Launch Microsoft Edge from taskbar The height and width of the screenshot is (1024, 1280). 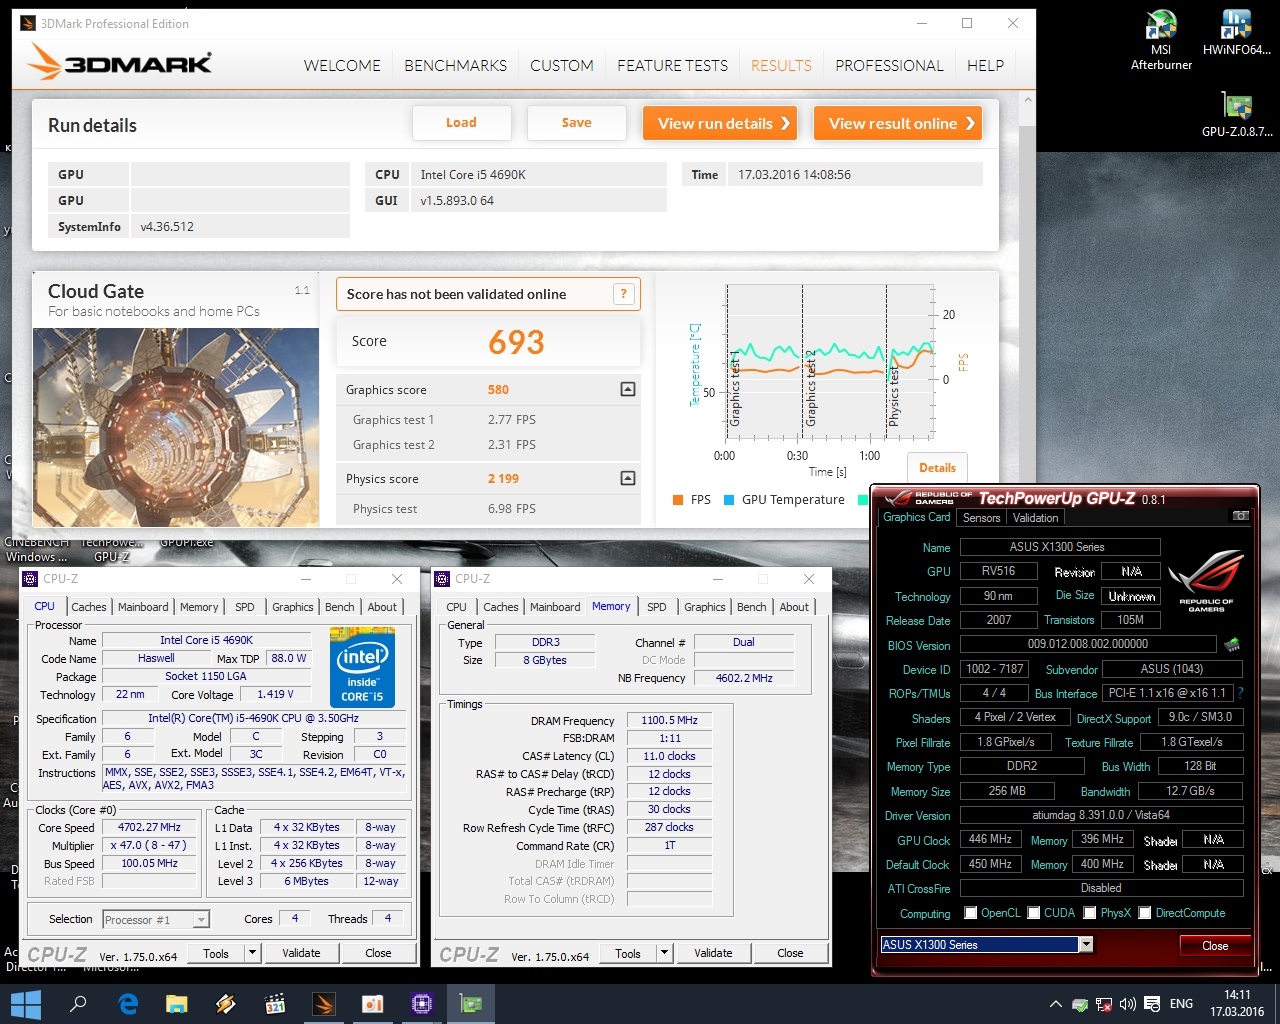128,1004
